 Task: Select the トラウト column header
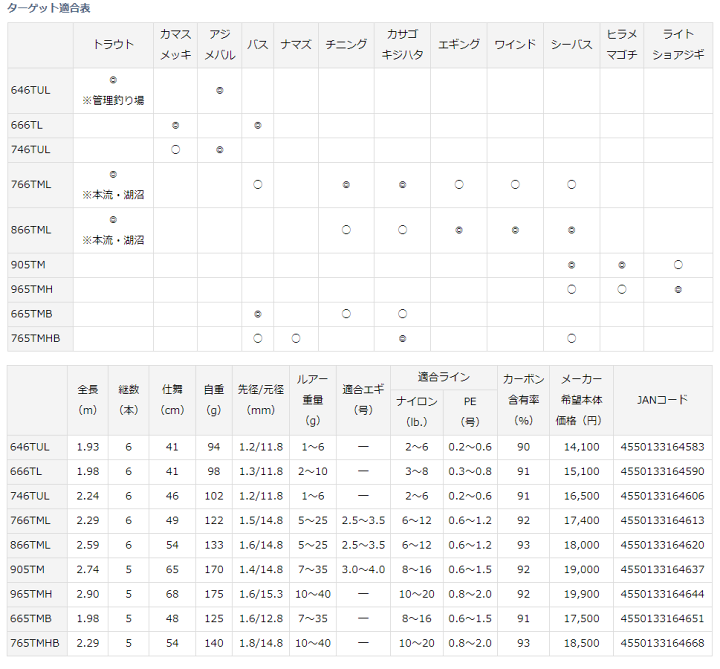pos(113,45)
